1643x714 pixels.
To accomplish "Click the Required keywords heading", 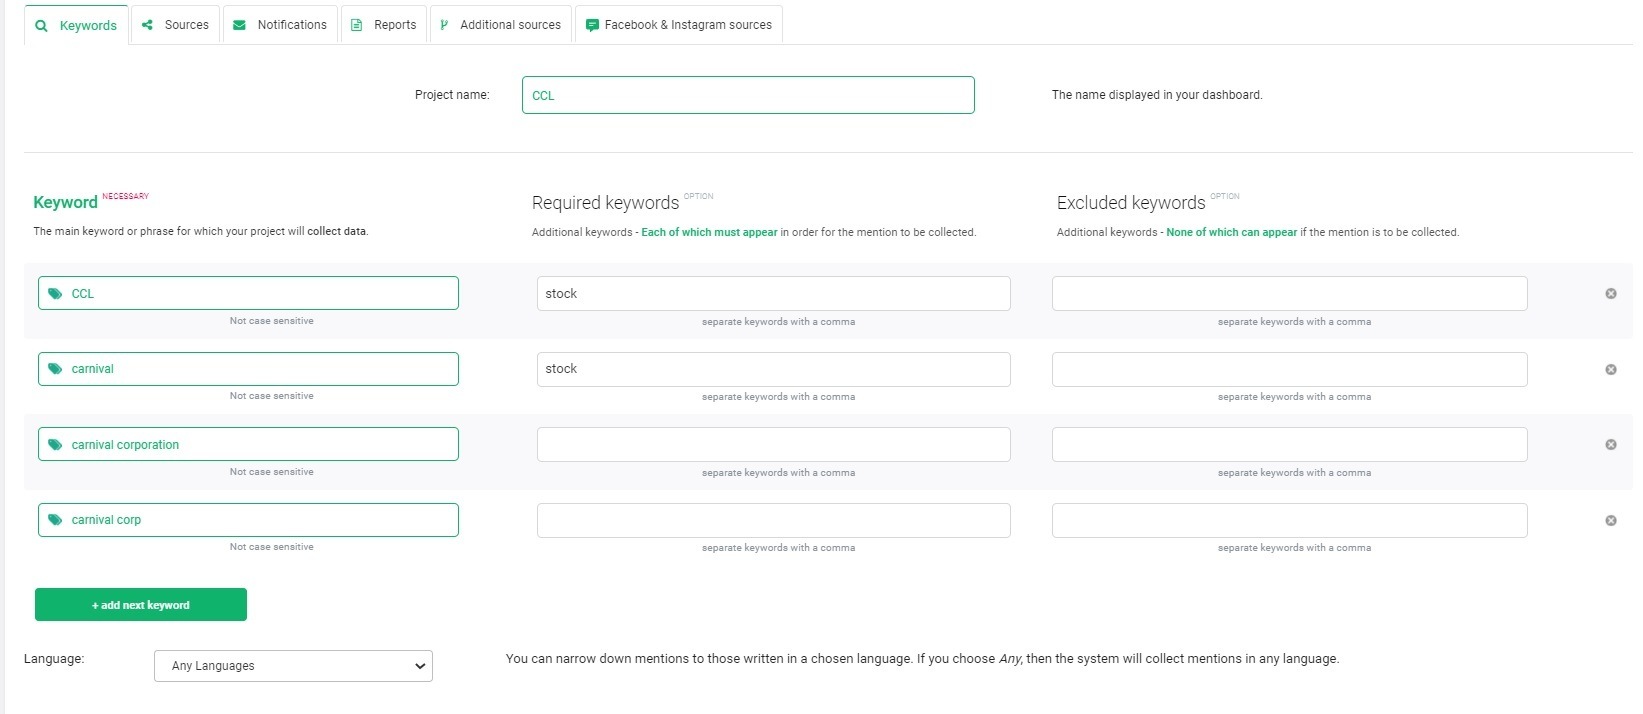I will click(605, 203).
